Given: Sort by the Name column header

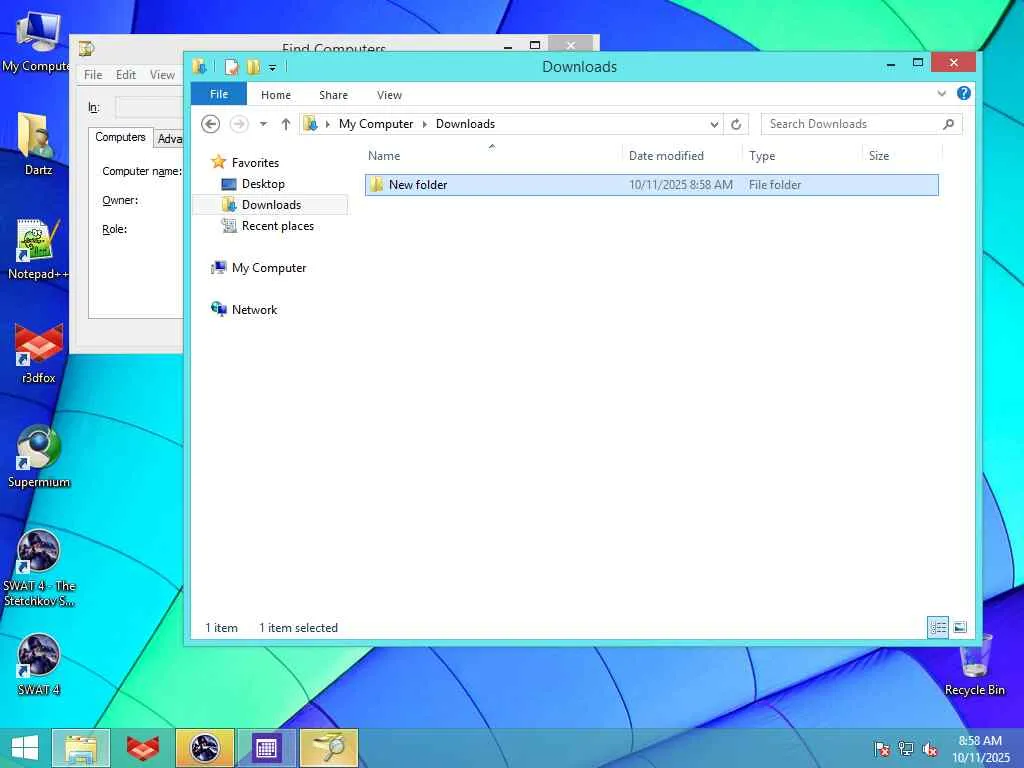Looking at the screenshot, I should point(384,156).
